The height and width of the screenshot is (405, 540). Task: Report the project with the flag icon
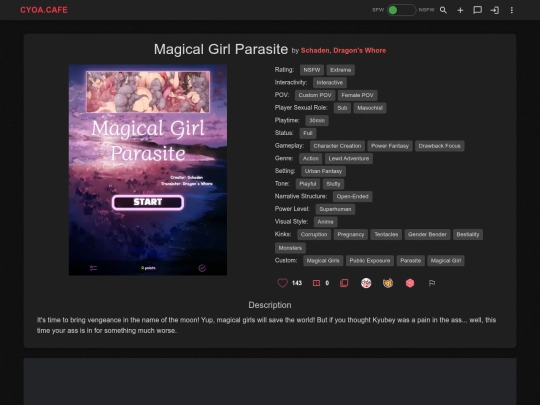click(x=432, y=283)
